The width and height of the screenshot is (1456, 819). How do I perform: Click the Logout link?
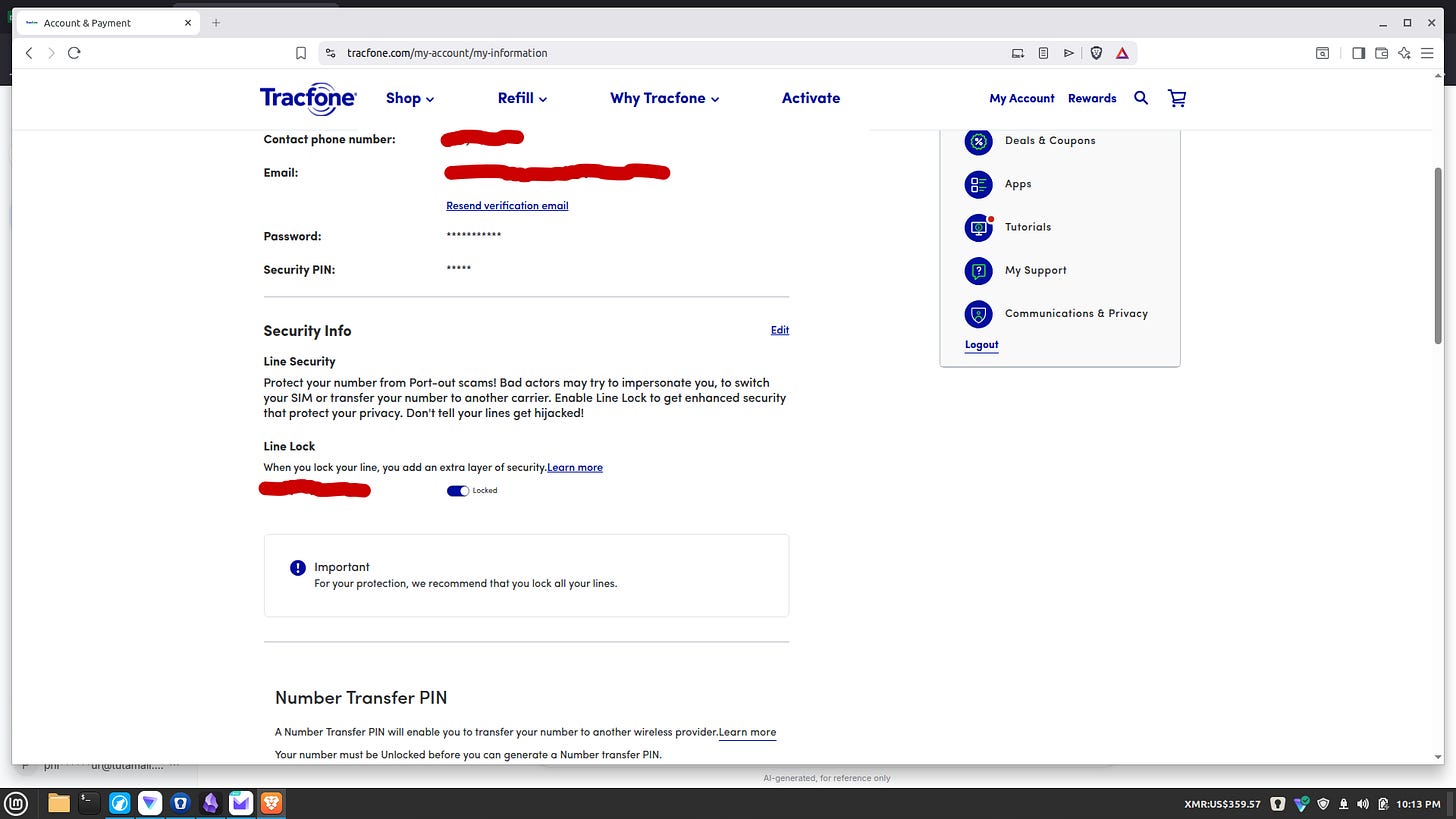pos(981,345)
